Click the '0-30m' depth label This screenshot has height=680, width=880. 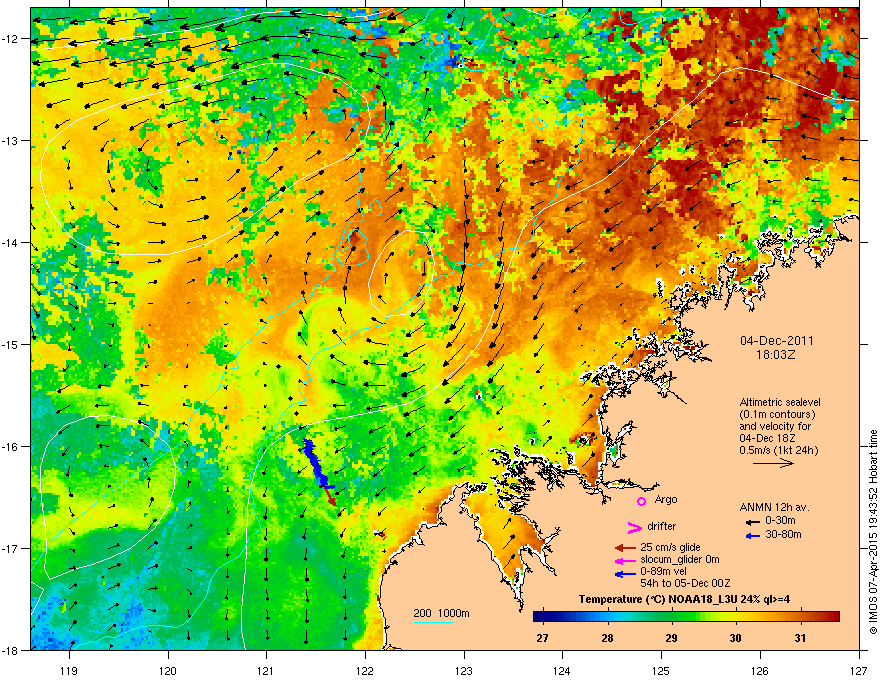coord(780,521)
